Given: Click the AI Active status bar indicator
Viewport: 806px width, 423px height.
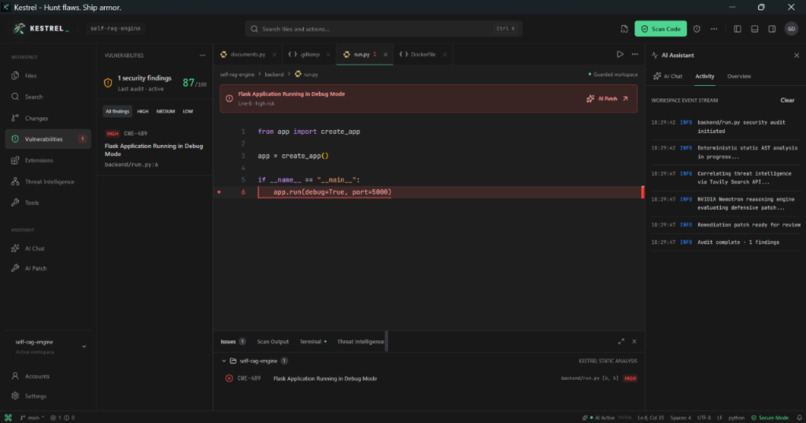Looking at the screenshot, I should coord(597,417).
